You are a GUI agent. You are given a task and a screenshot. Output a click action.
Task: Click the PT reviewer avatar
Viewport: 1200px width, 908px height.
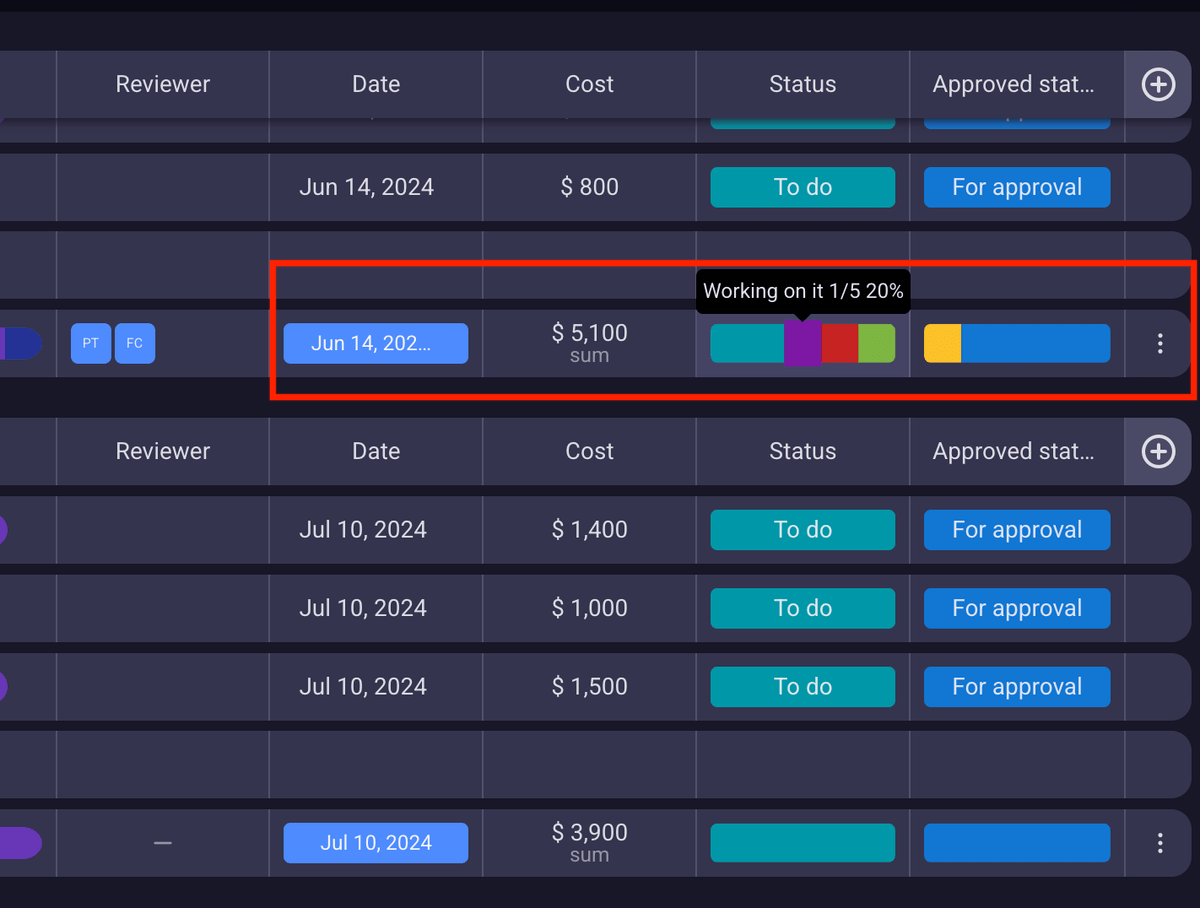[90, 343]
